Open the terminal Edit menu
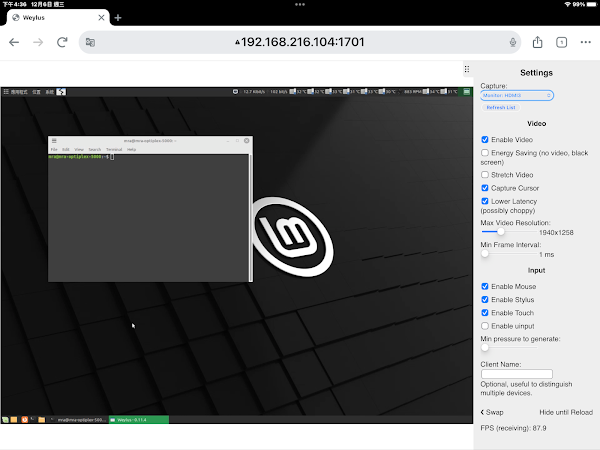600x450 pixels. pyautogui.click(x=66, y=150)
